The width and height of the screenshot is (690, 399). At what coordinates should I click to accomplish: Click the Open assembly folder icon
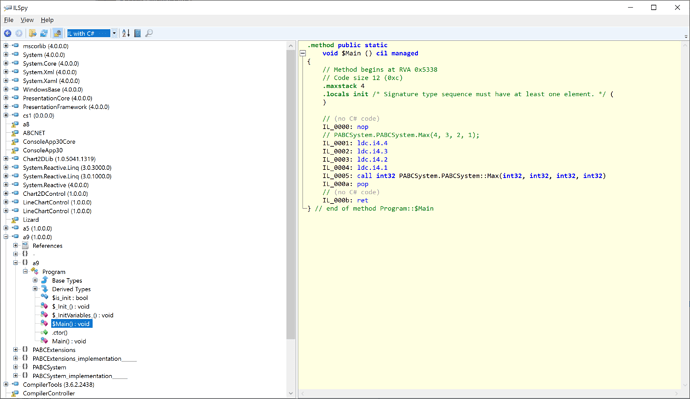(33, 33)
